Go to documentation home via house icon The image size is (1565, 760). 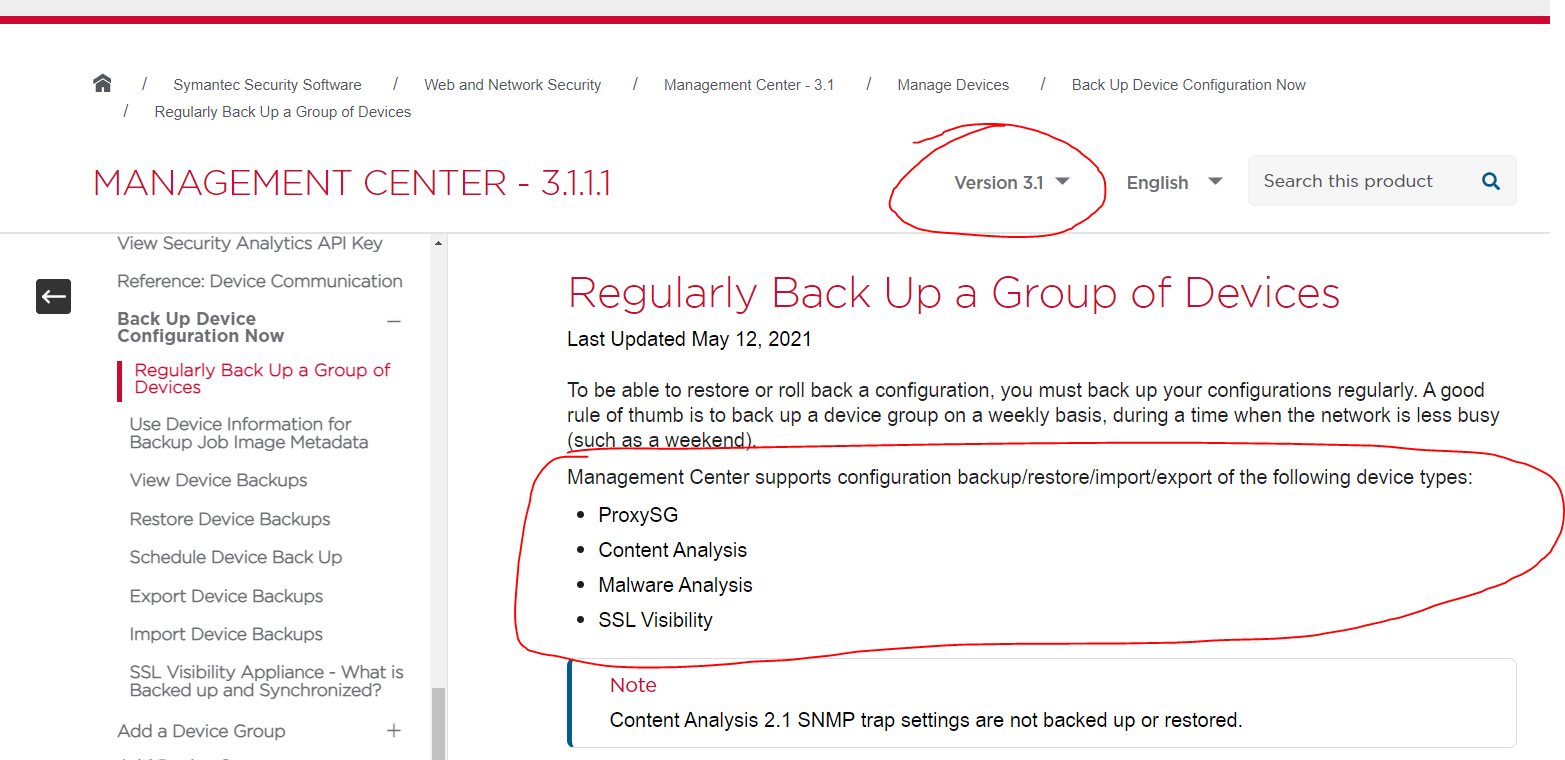click(x=102, y=84)
